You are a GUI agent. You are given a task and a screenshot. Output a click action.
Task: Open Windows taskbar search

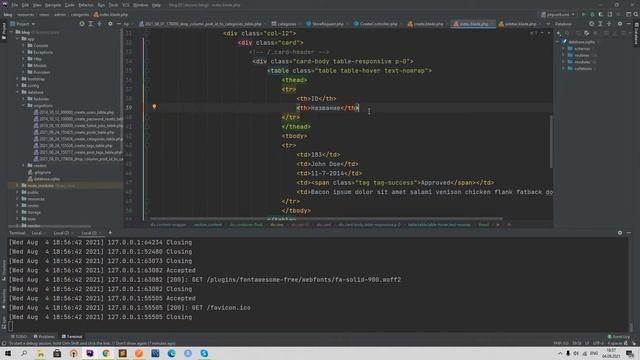[24, 353]
